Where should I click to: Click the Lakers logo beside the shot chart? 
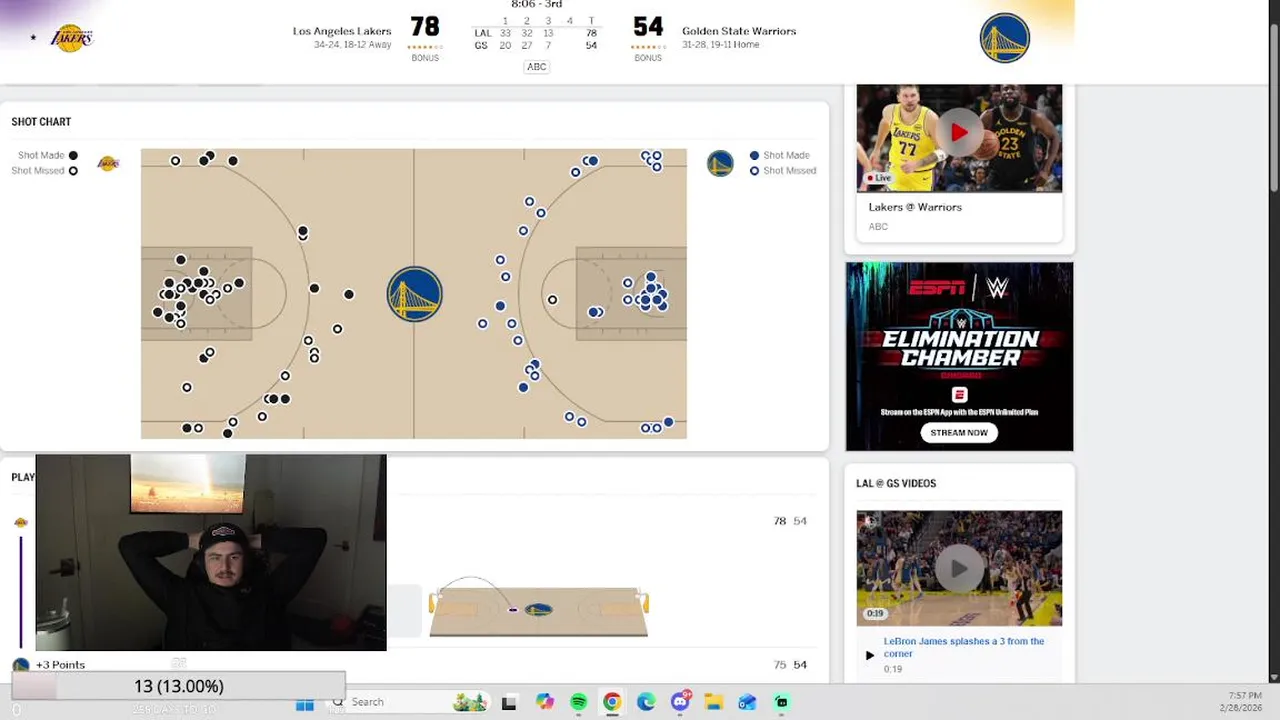[108, 163]
